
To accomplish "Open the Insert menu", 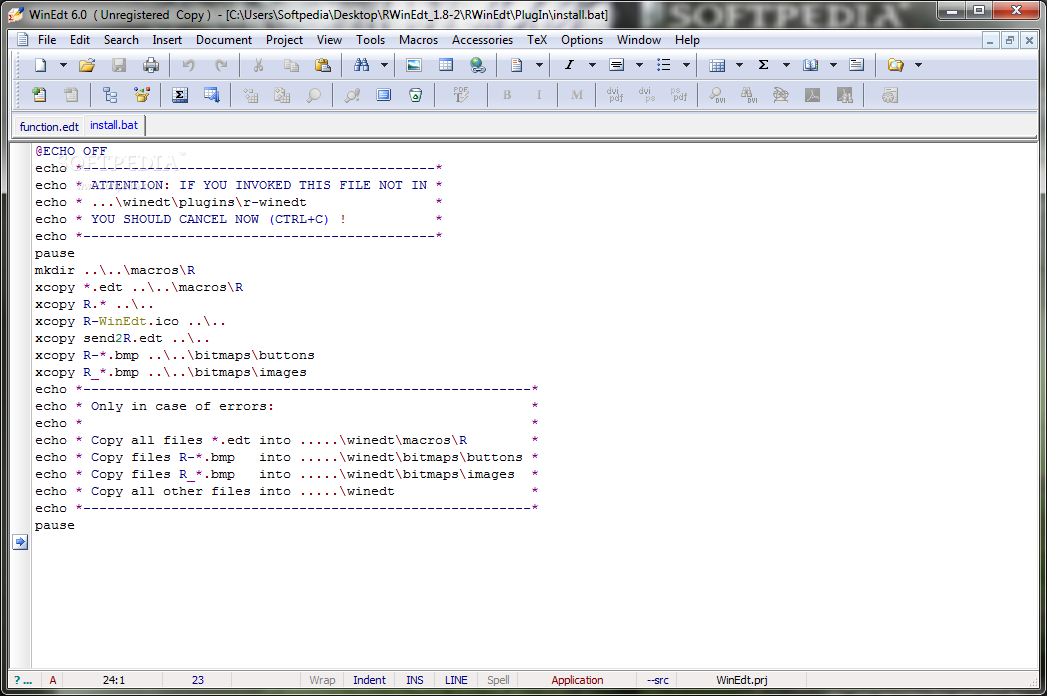I will click(167, 40).
